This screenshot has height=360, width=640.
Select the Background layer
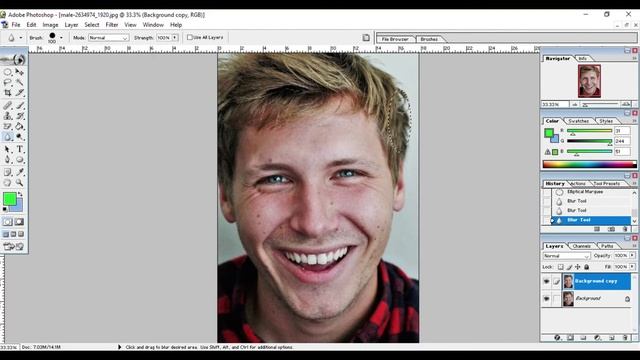[596, 299]
